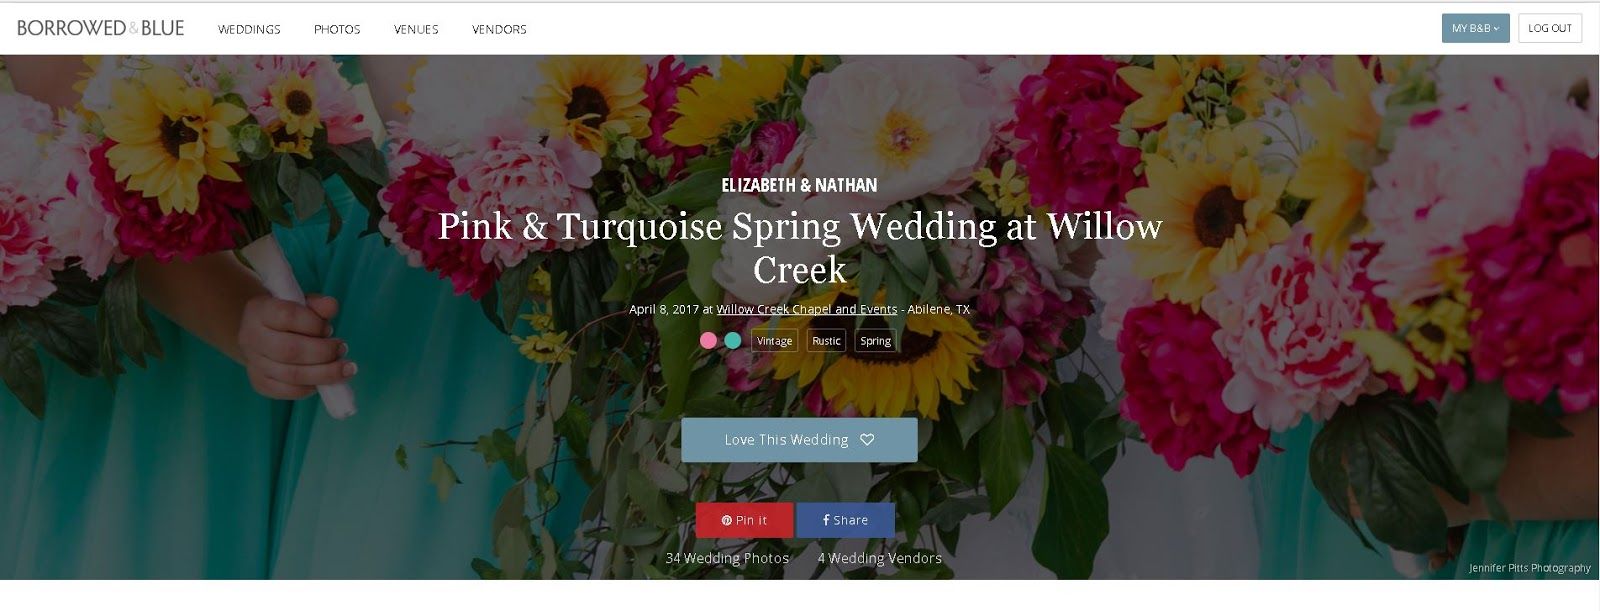Click the Pinterest icon on Pin it
1600x611 pixels.
tap(727, 520)
